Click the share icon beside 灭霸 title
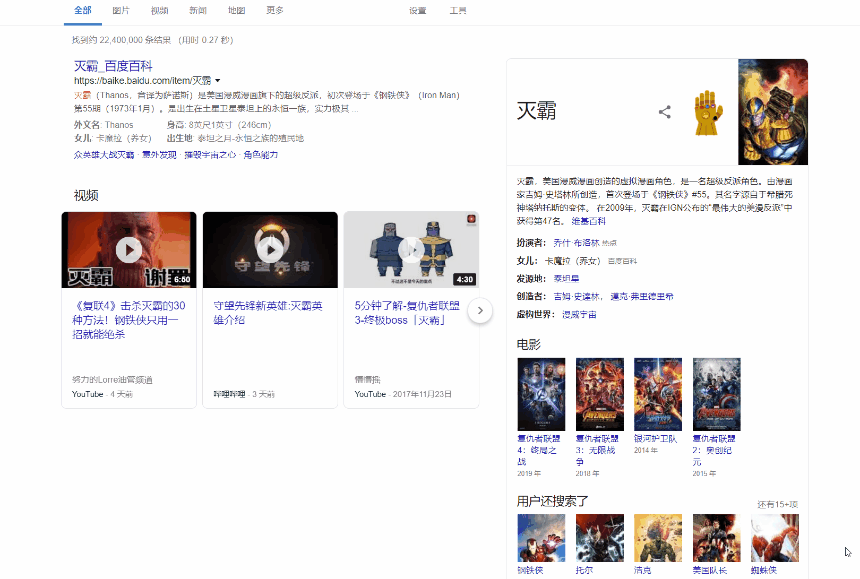 coord(665,112)
